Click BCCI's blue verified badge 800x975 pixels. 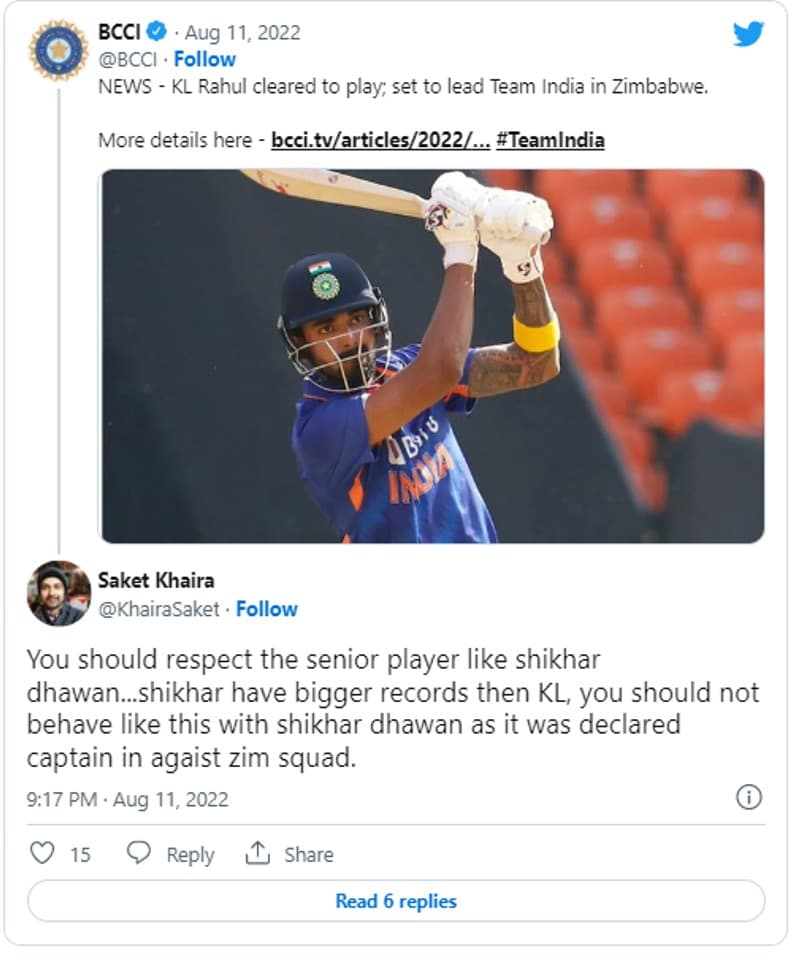[158, 32]
